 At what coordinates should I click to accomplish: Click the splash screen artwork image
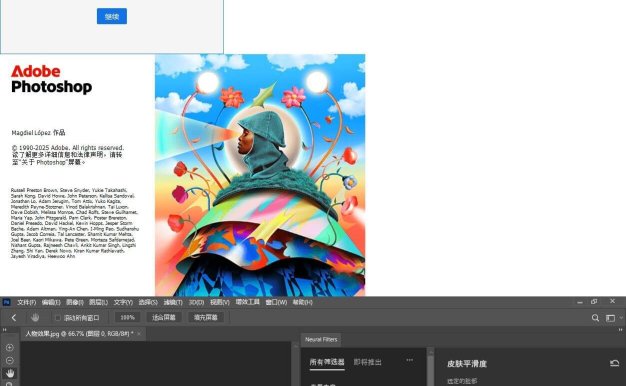point(260,175)
